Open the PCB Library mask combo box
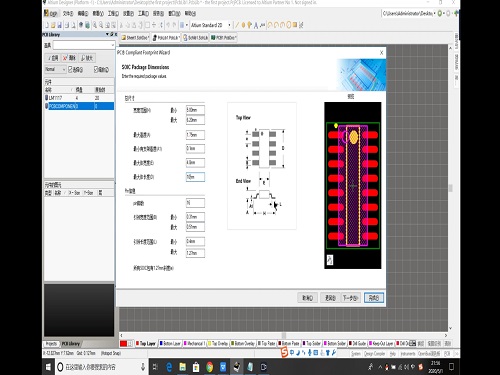Image resolution: width=500 pixels, height=375 pixels. 84,45
